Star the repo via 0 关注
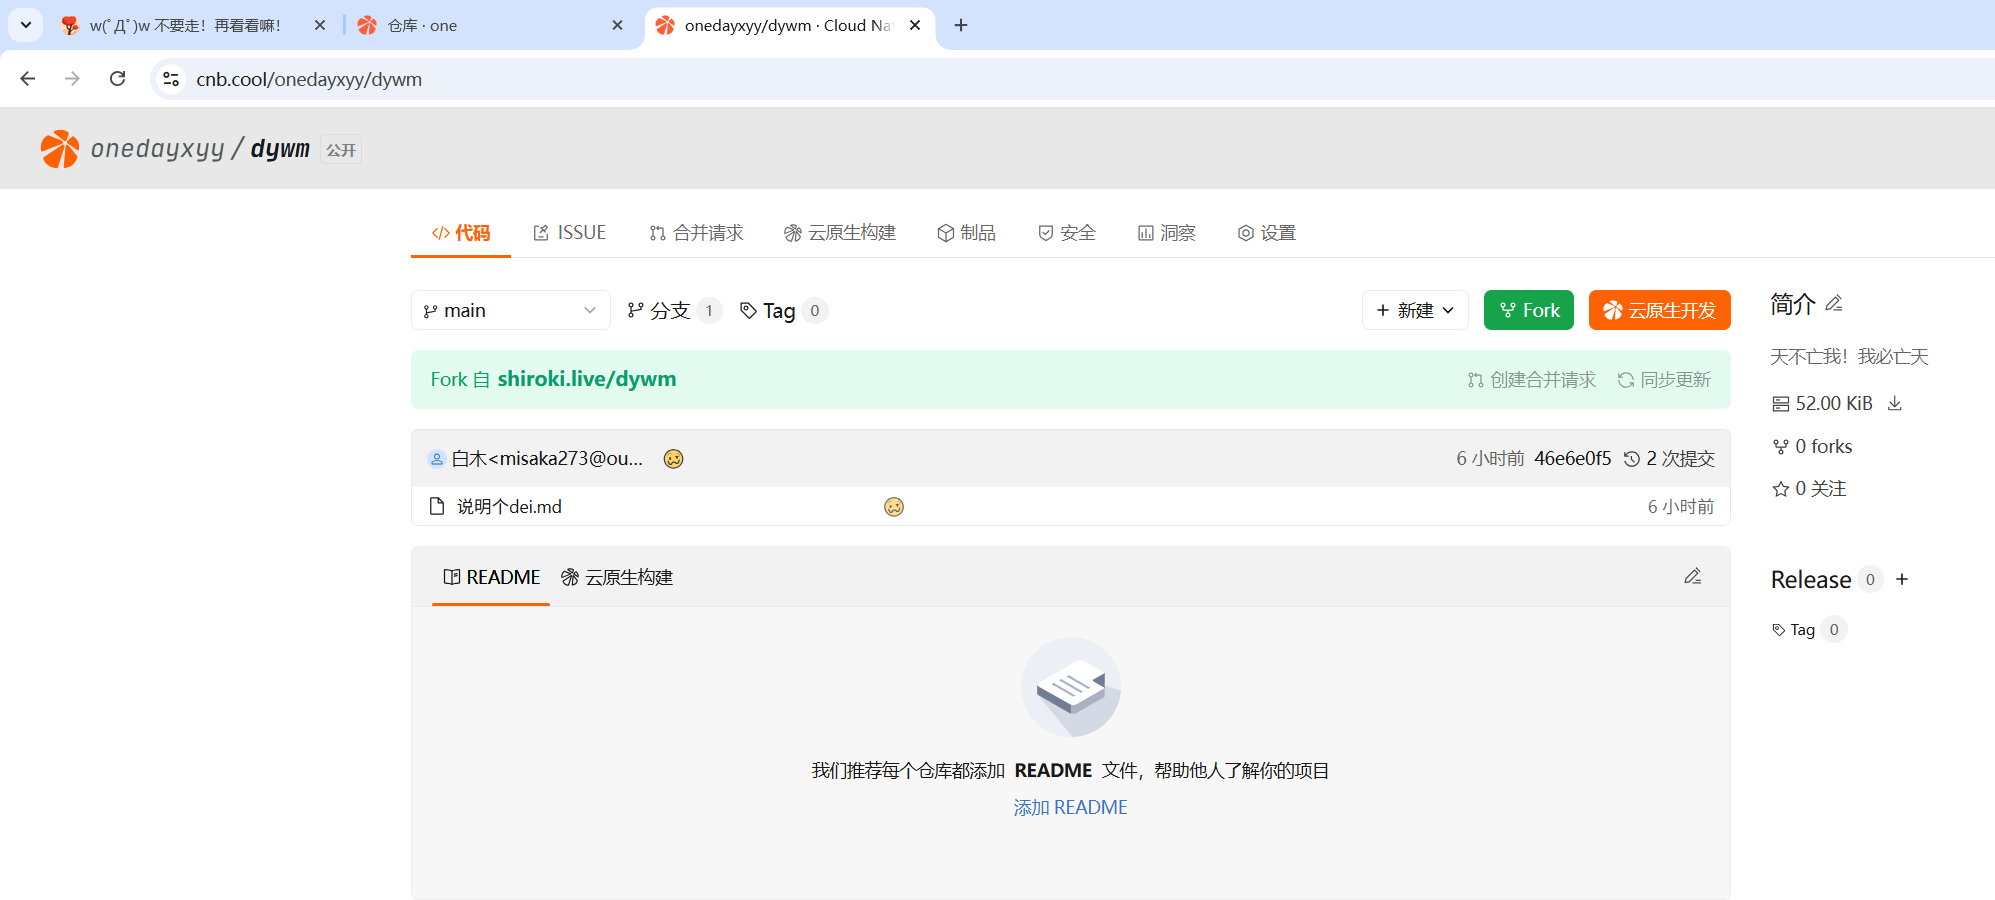1995x900 pixels. point(1809,489)
